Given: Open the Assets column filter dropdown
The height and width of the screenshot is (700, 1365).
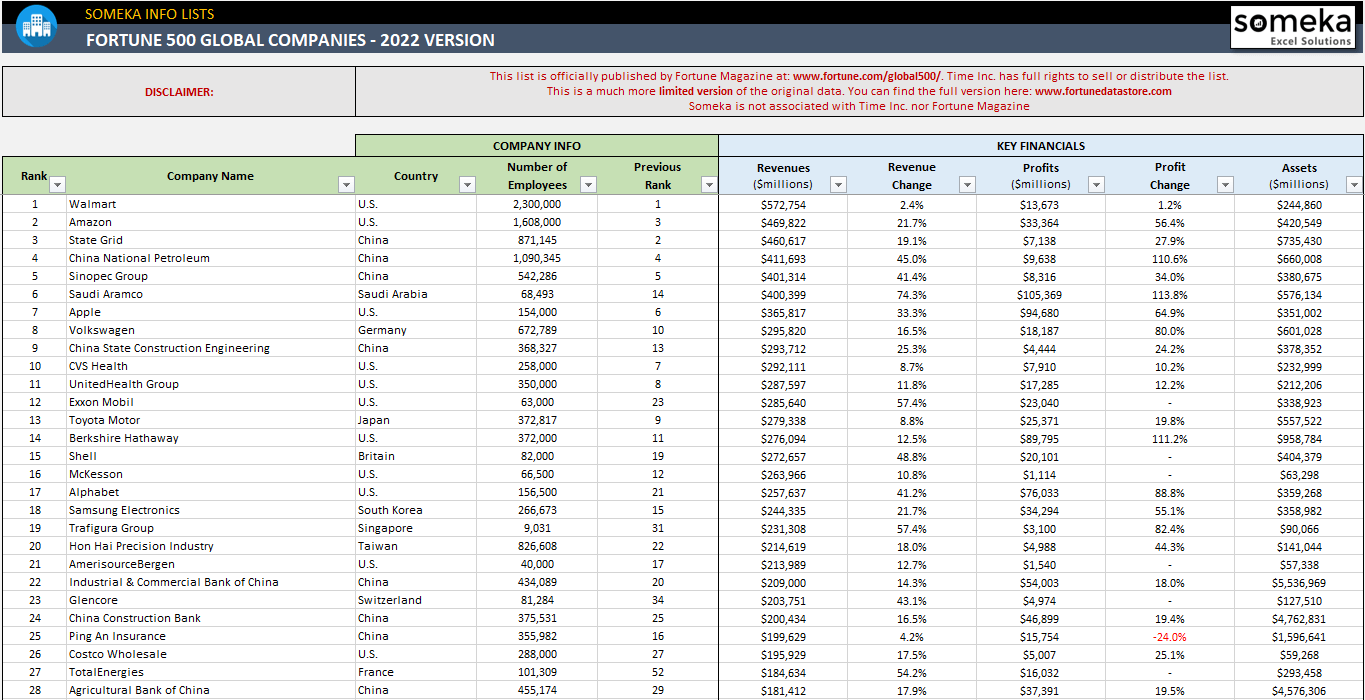Looking at the screenshot, I should 1353,185.
